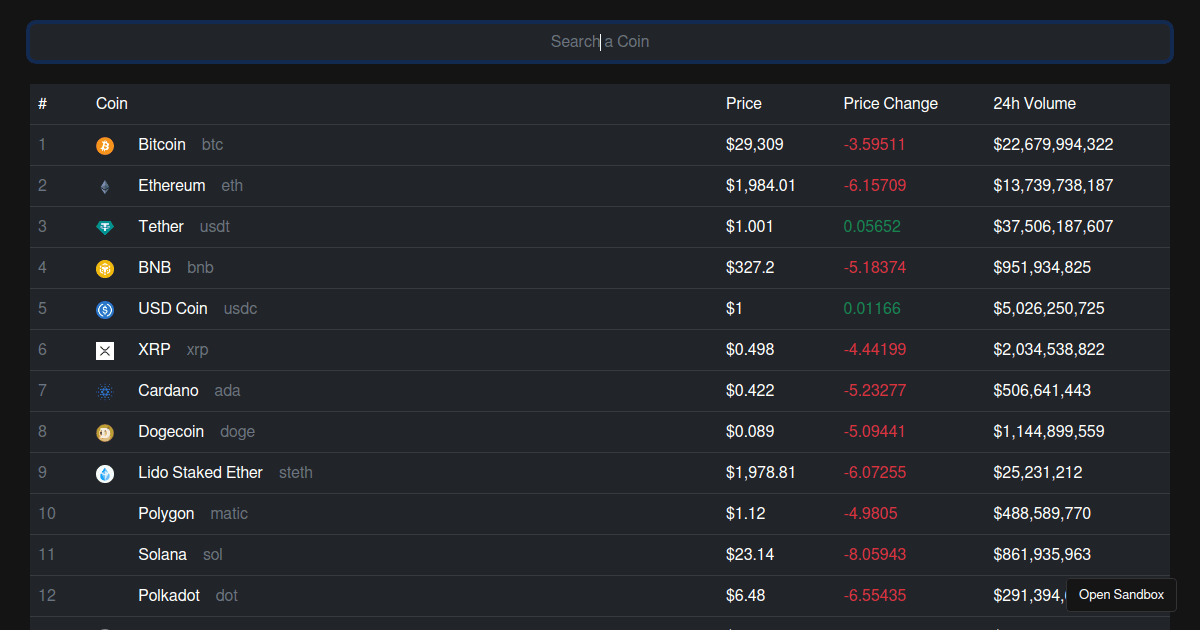Click the Price Change column header

point(890,104)
